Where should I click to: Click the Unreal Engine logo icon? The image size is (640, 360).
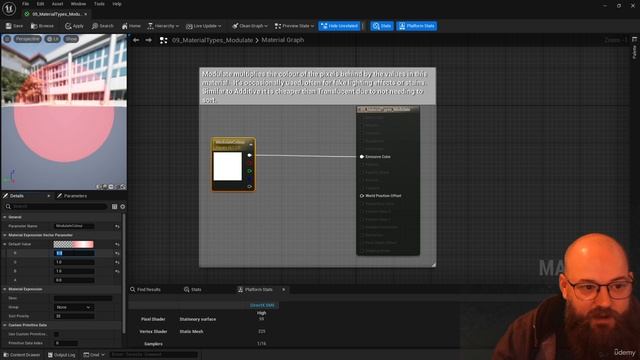pyautogui.click(x=9, y=9)
